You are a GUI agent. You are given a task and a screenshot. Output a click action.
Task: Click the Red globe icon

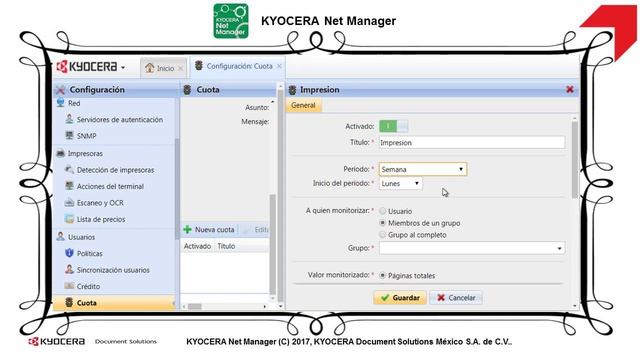[60, 102]
